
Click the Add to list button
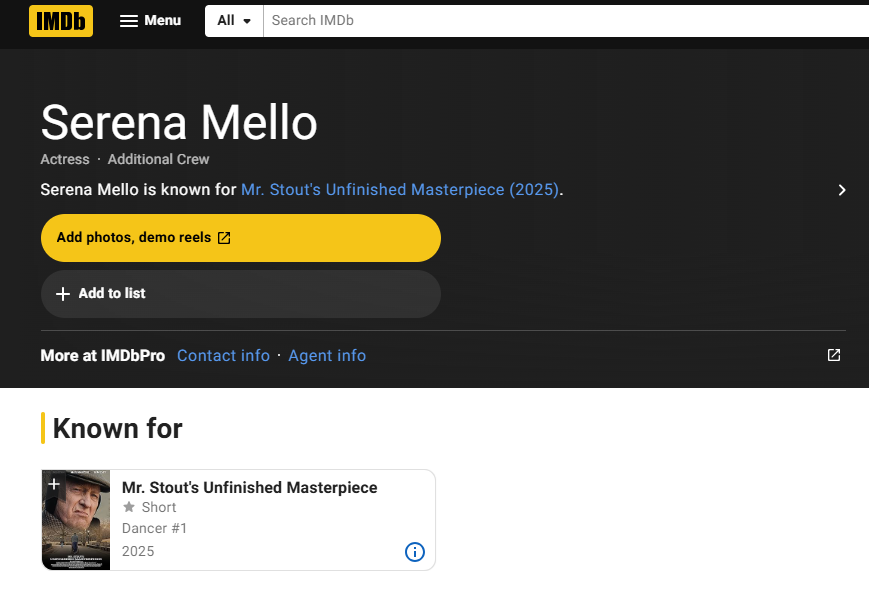pyautogui.click(x=241, y=294)
